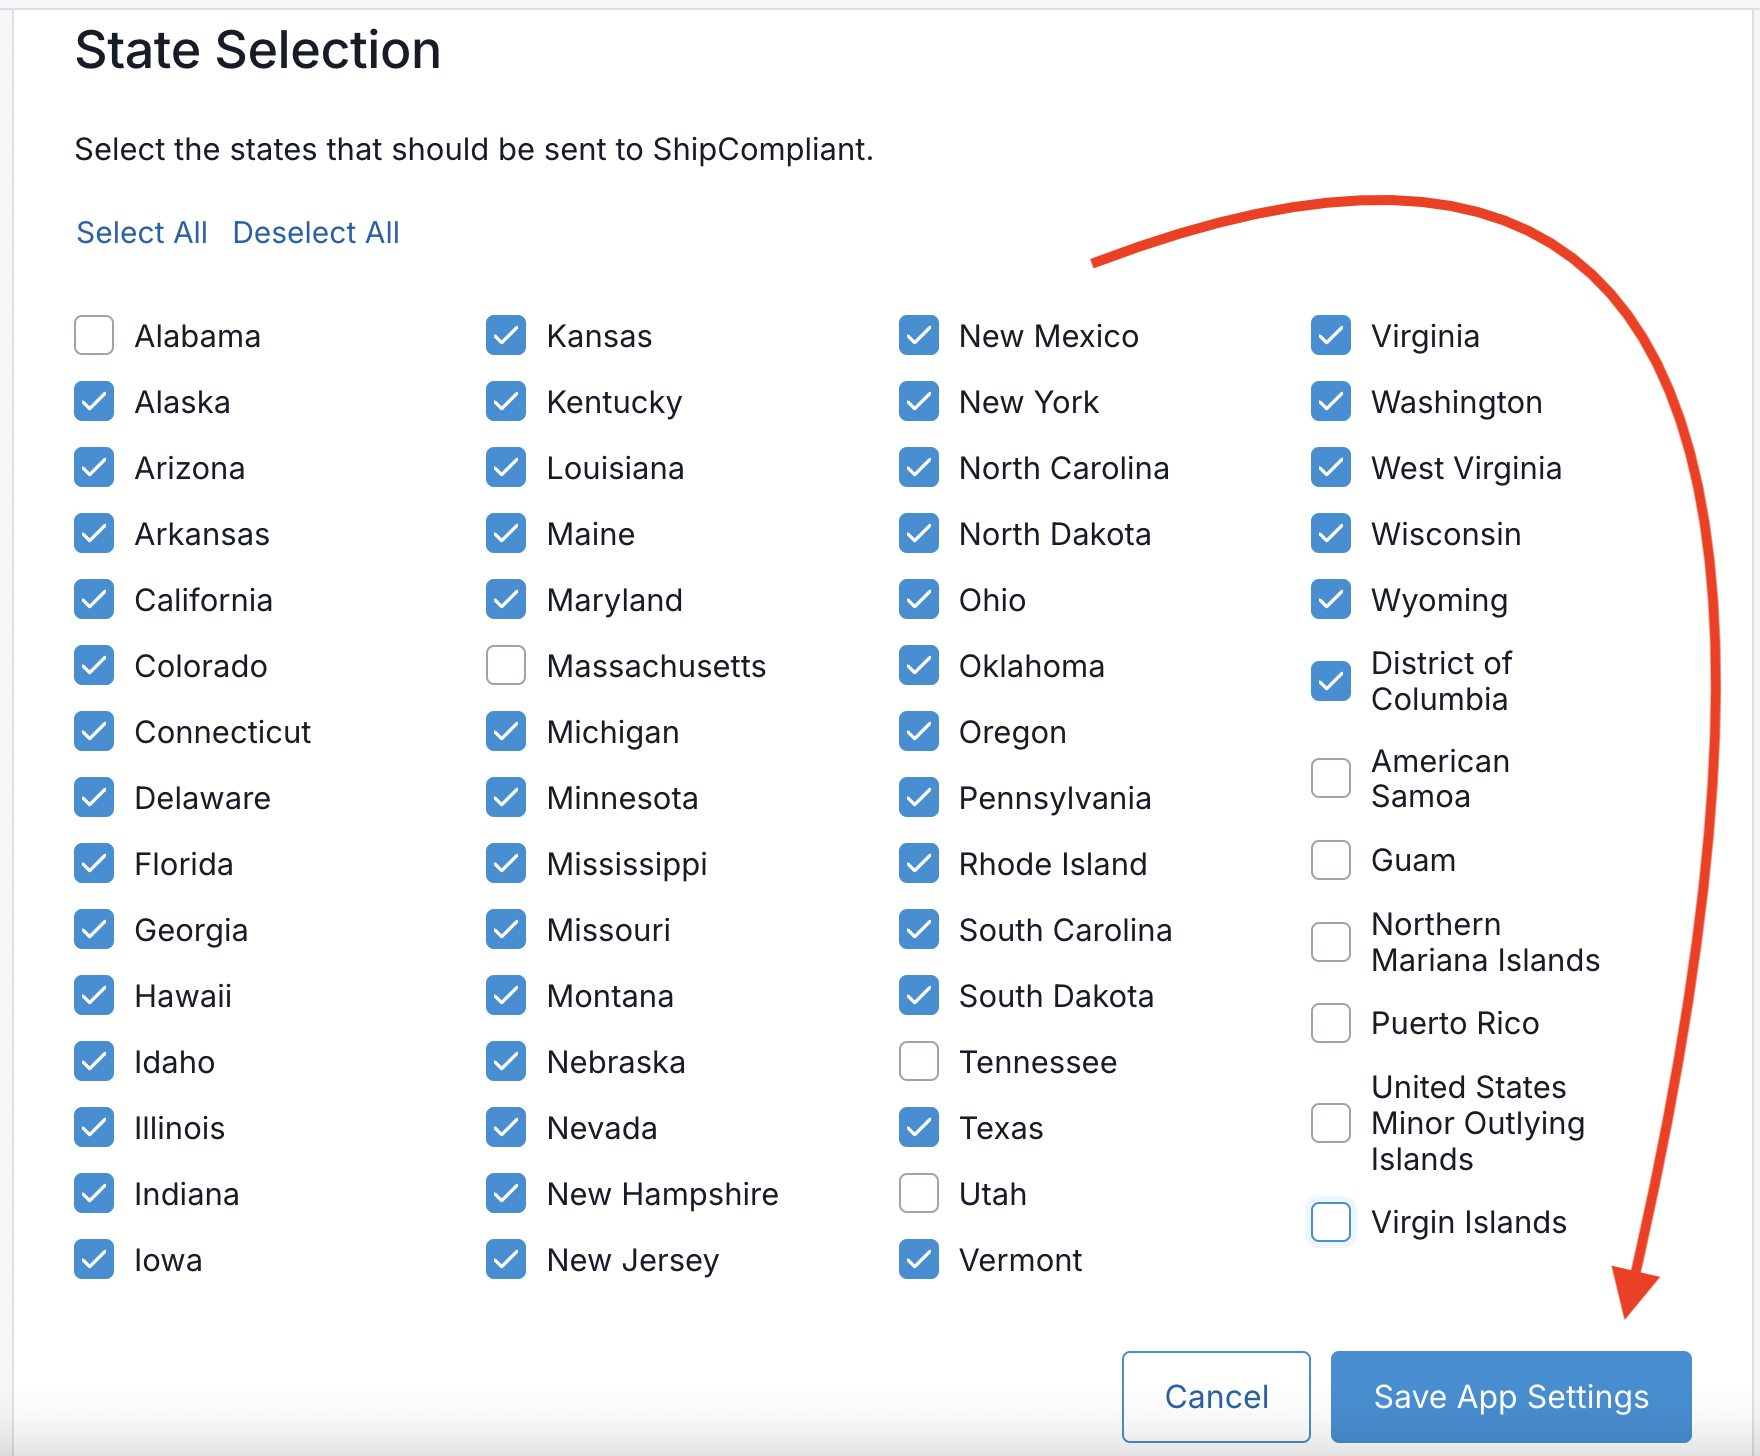The image size is (1760, 1456).
Task: Click the Save App Settings button
Action: coord(1510,1396)
